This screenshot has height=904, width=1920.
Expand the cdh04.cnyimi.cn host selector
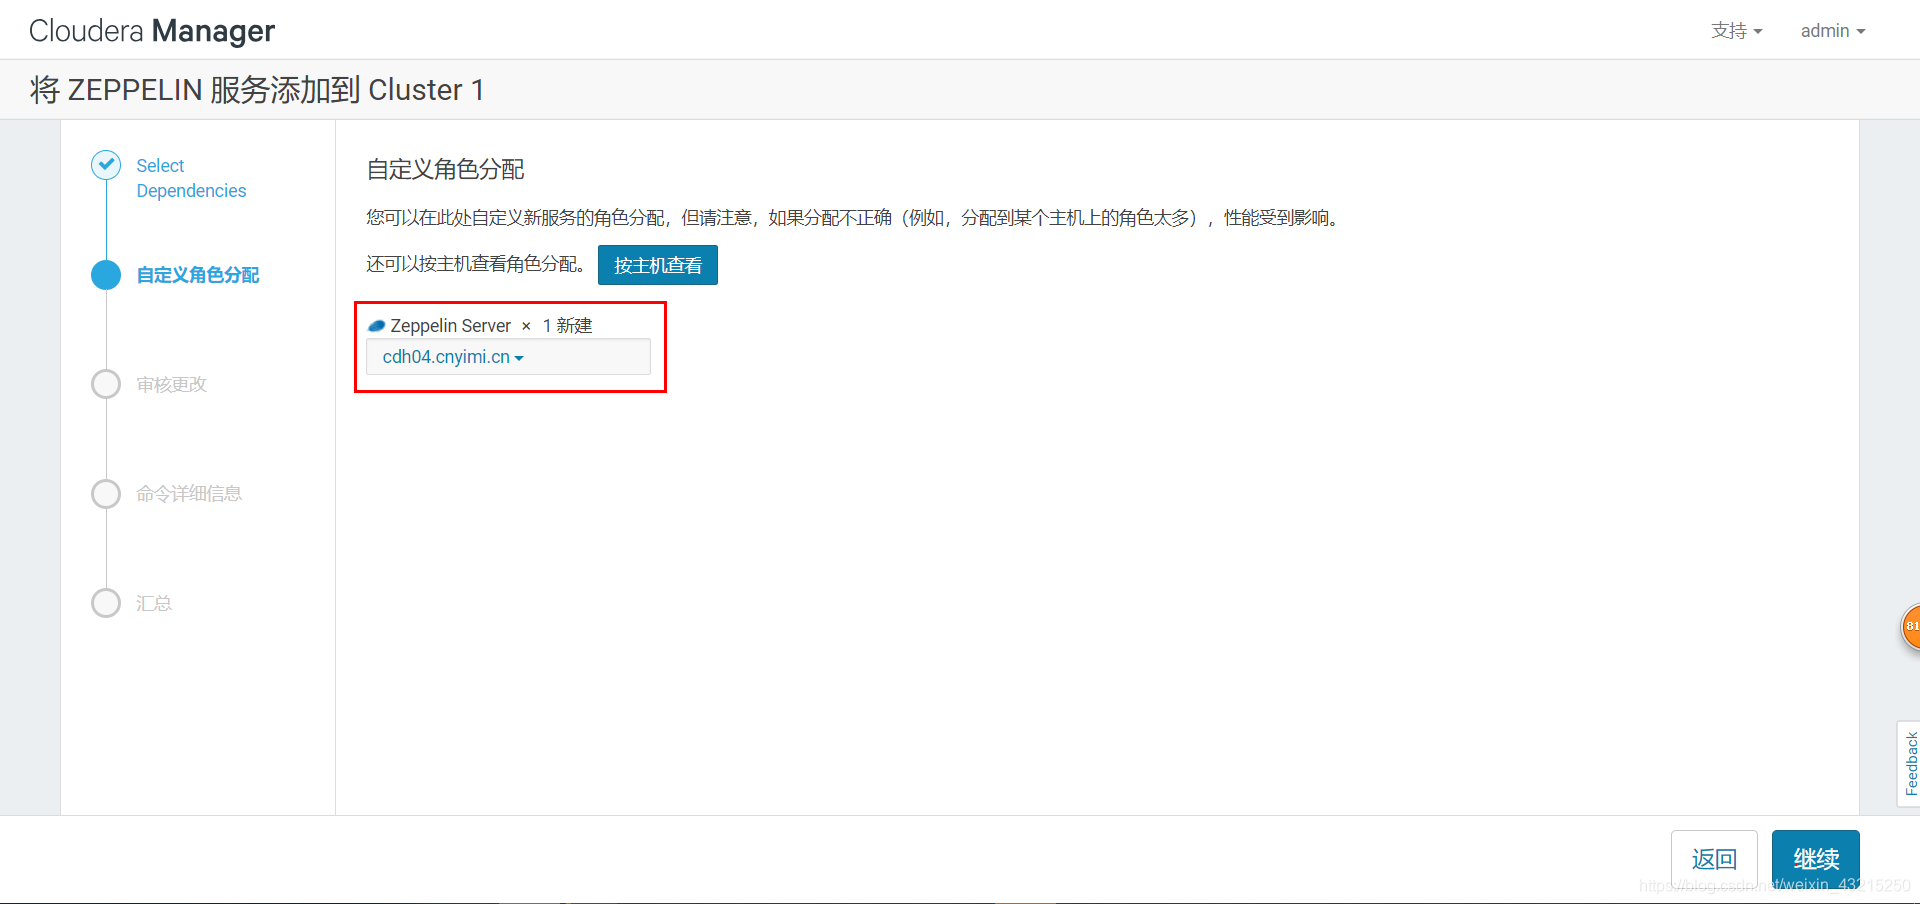point(508,357)
